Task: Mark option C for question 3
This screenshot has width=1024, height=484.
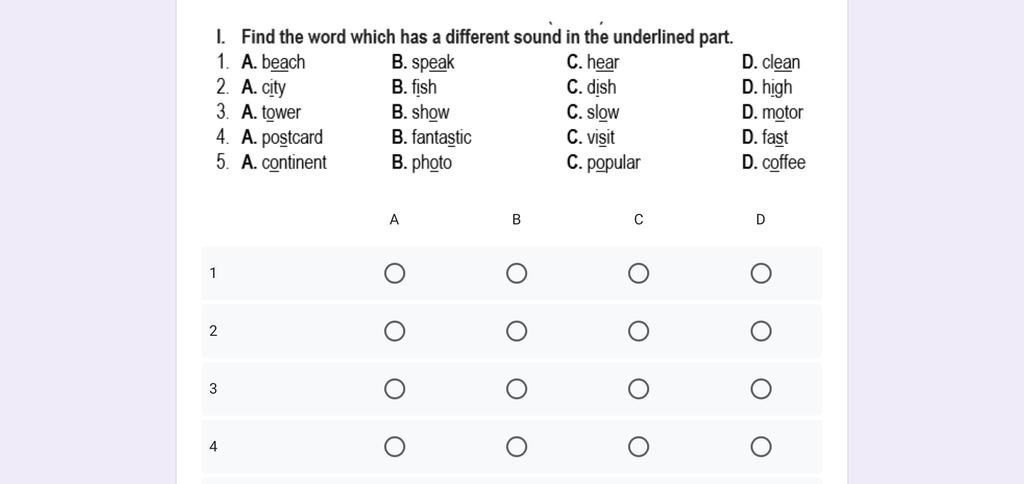Action: 639,389
